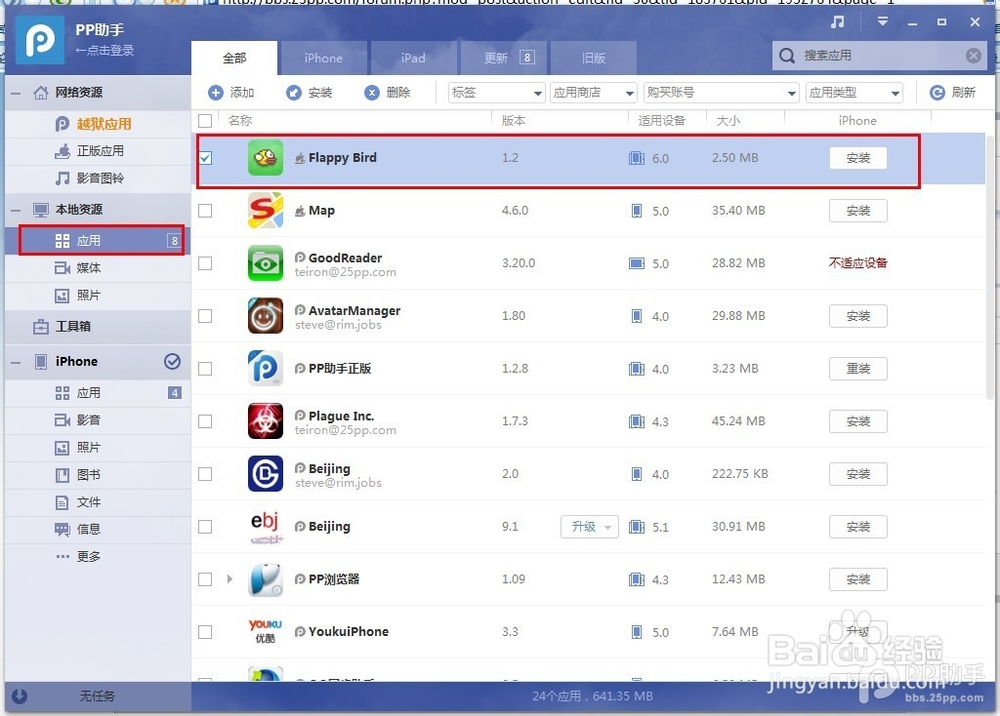Check the GoodReader row checkbox

pyautogui.click(x=205, y=263)
